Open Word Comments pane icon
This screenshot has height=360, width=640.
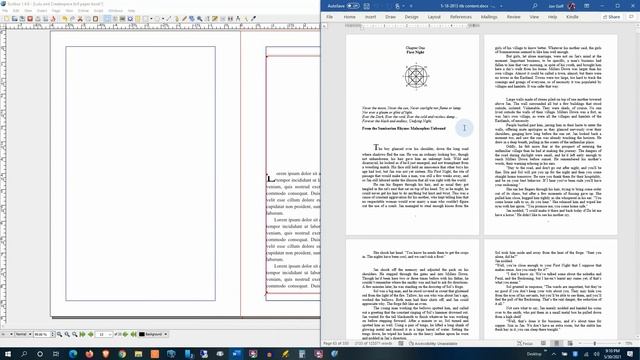pyautogui.click(x=631, y=17)
